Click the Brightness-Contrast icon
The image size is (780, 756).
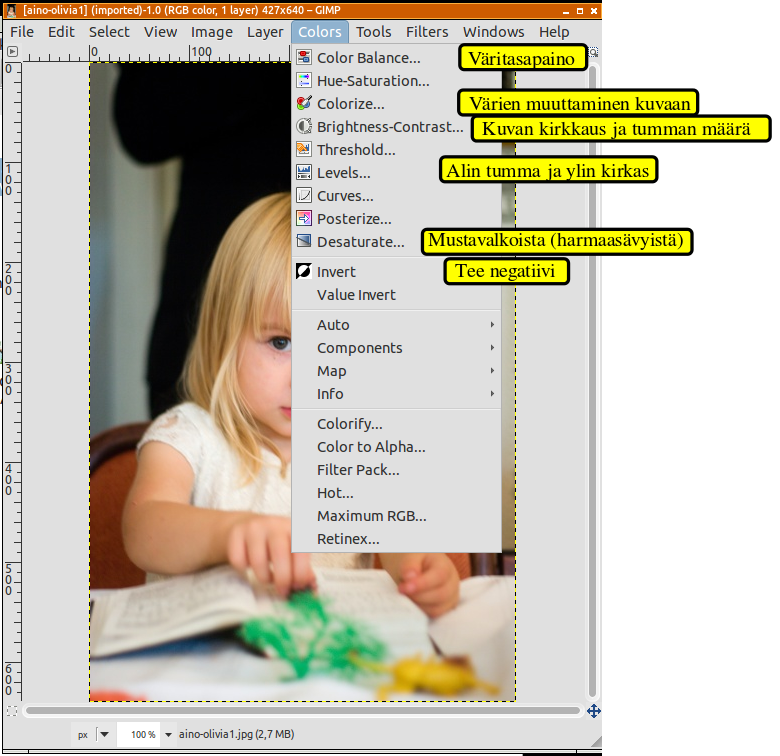tap(304, 126)
